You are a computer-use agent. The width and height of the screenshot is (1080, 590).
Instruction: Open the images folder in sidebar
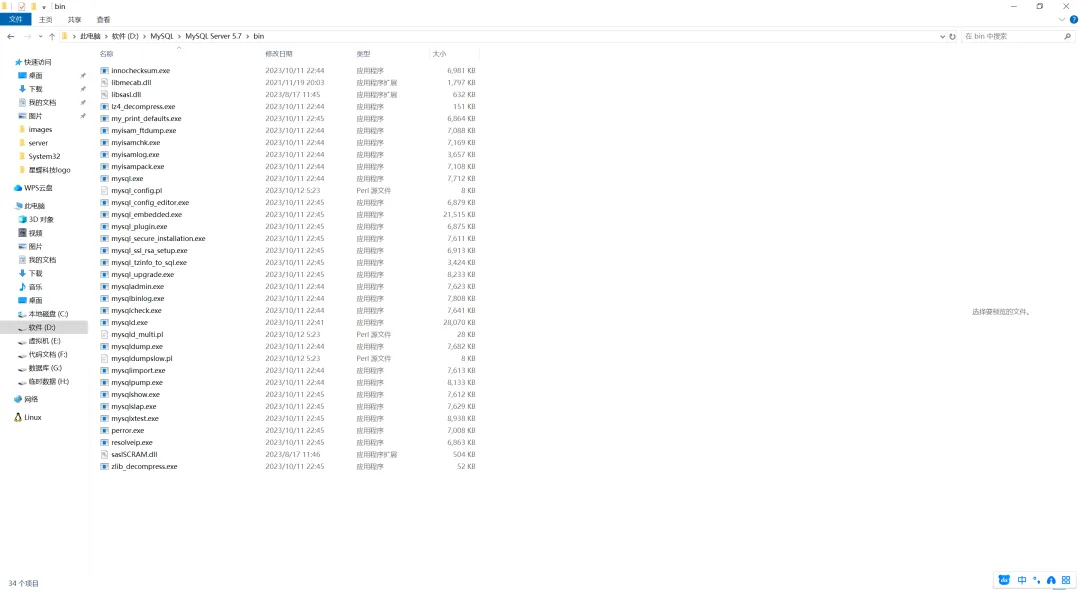(40, 129)
